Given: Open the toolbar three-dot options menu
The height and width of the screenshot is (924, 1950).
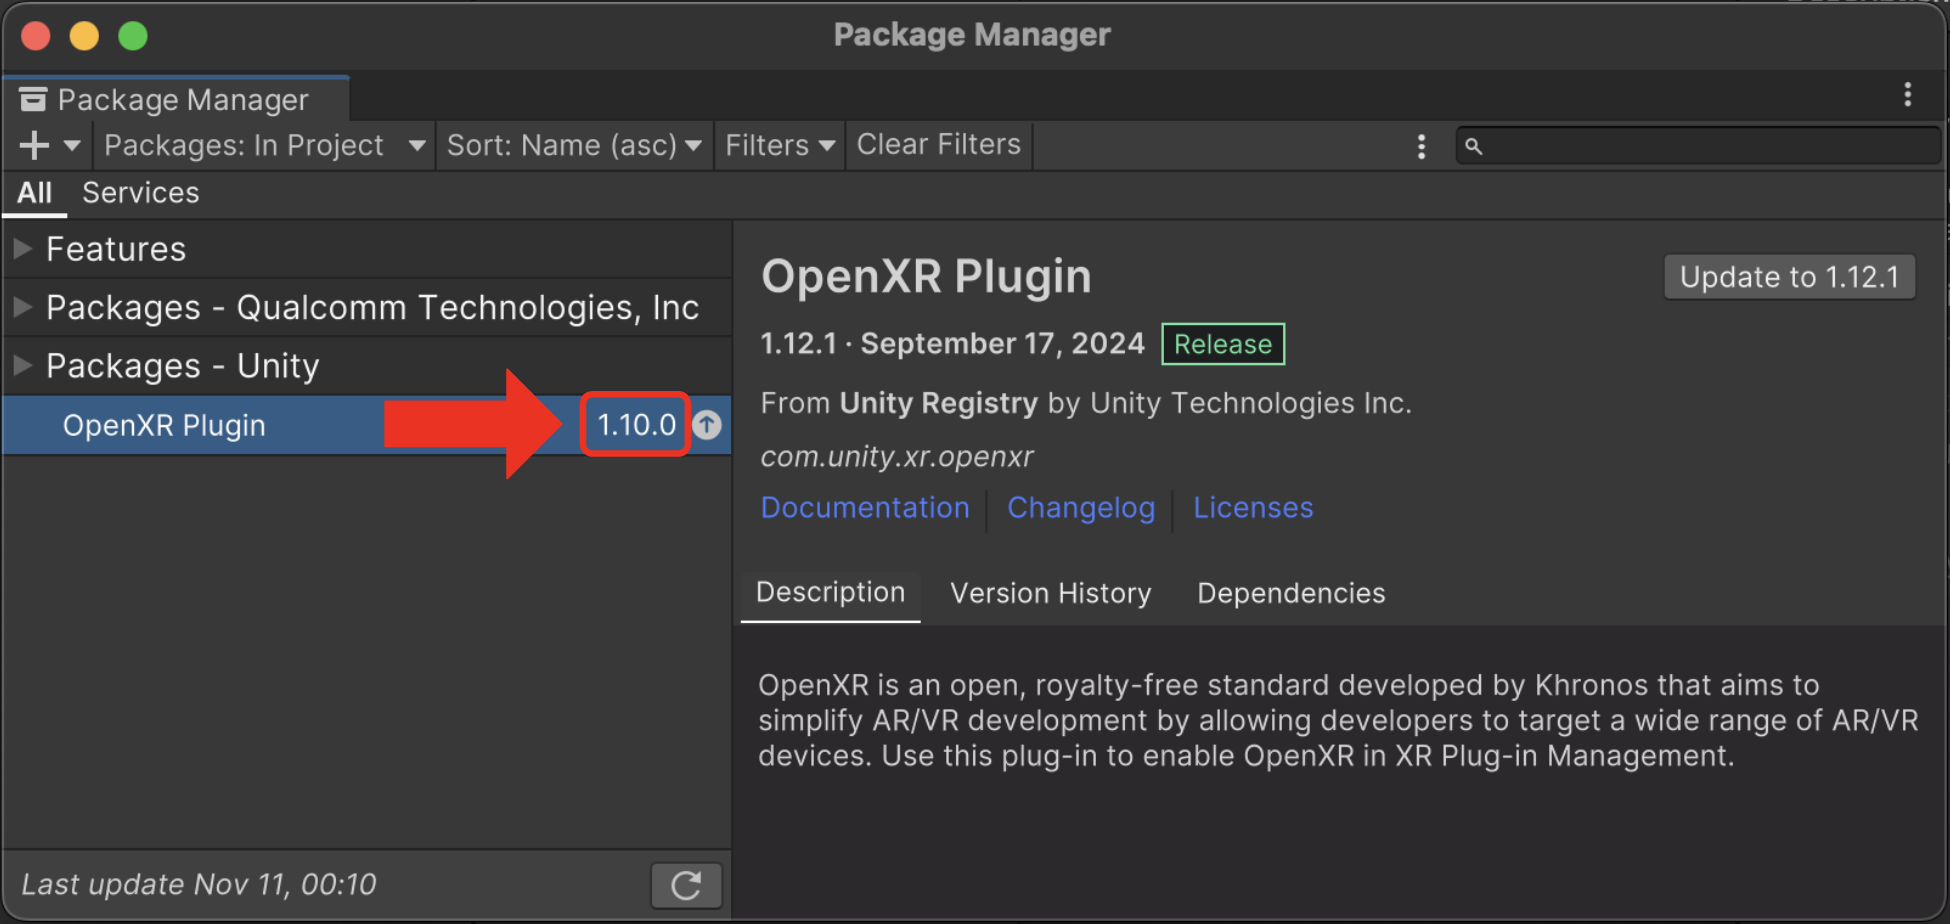Looking at the screenshot, I should [1421, 147].
